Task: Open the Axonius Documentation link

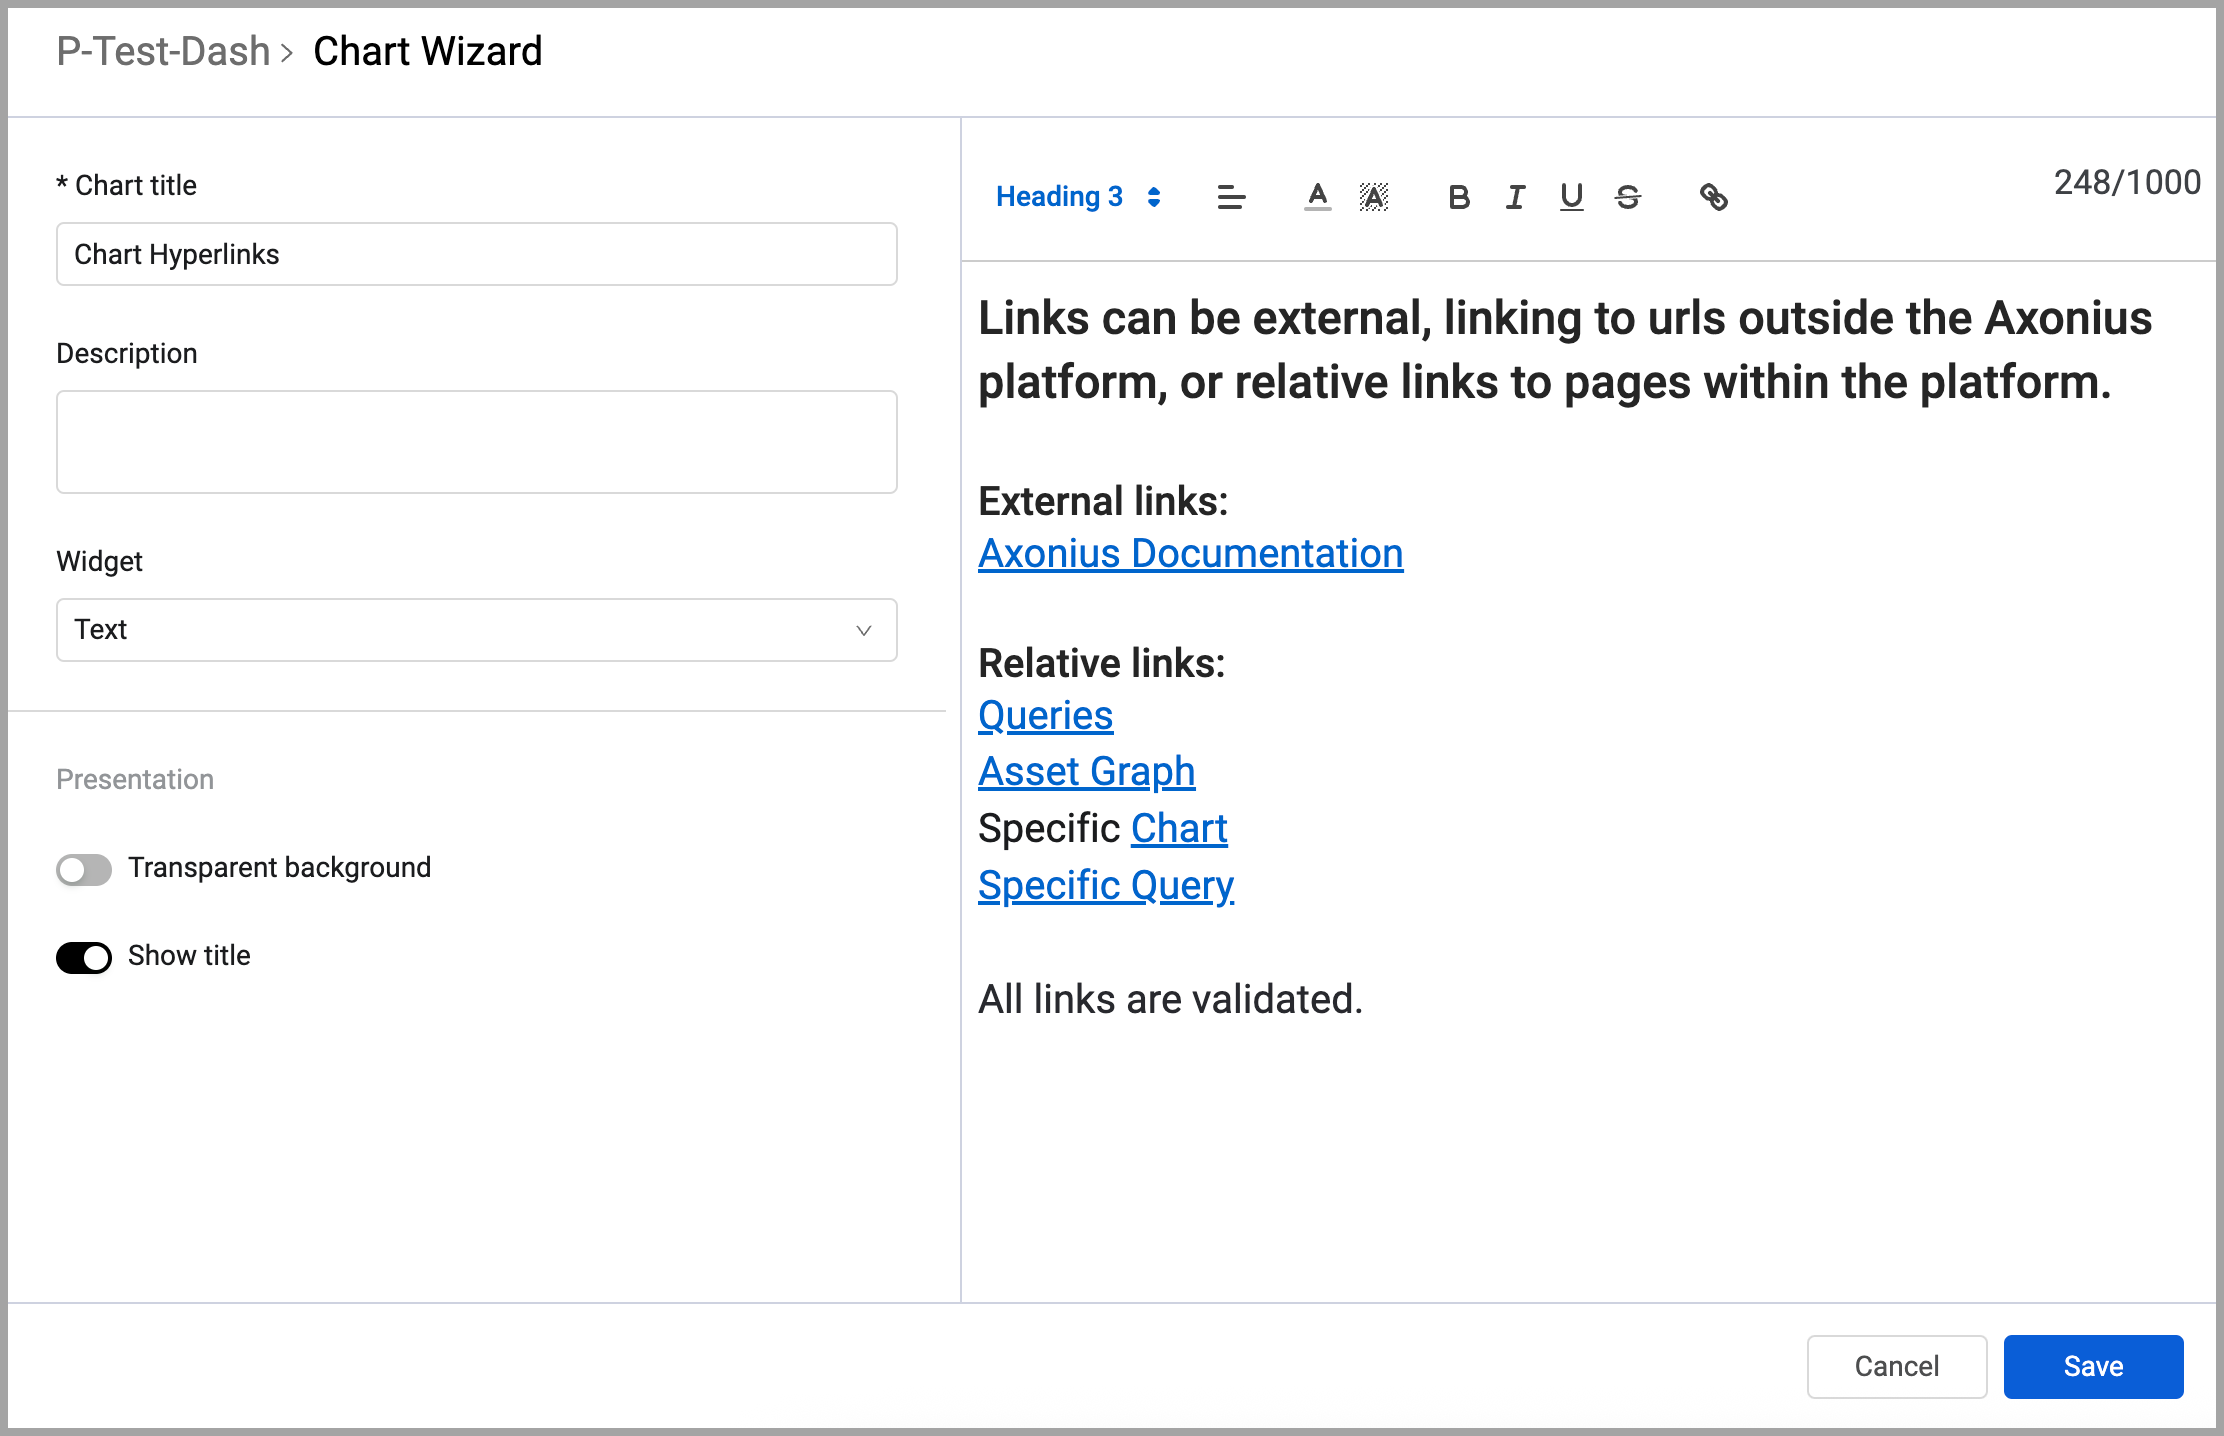Action: [1190, 554]
